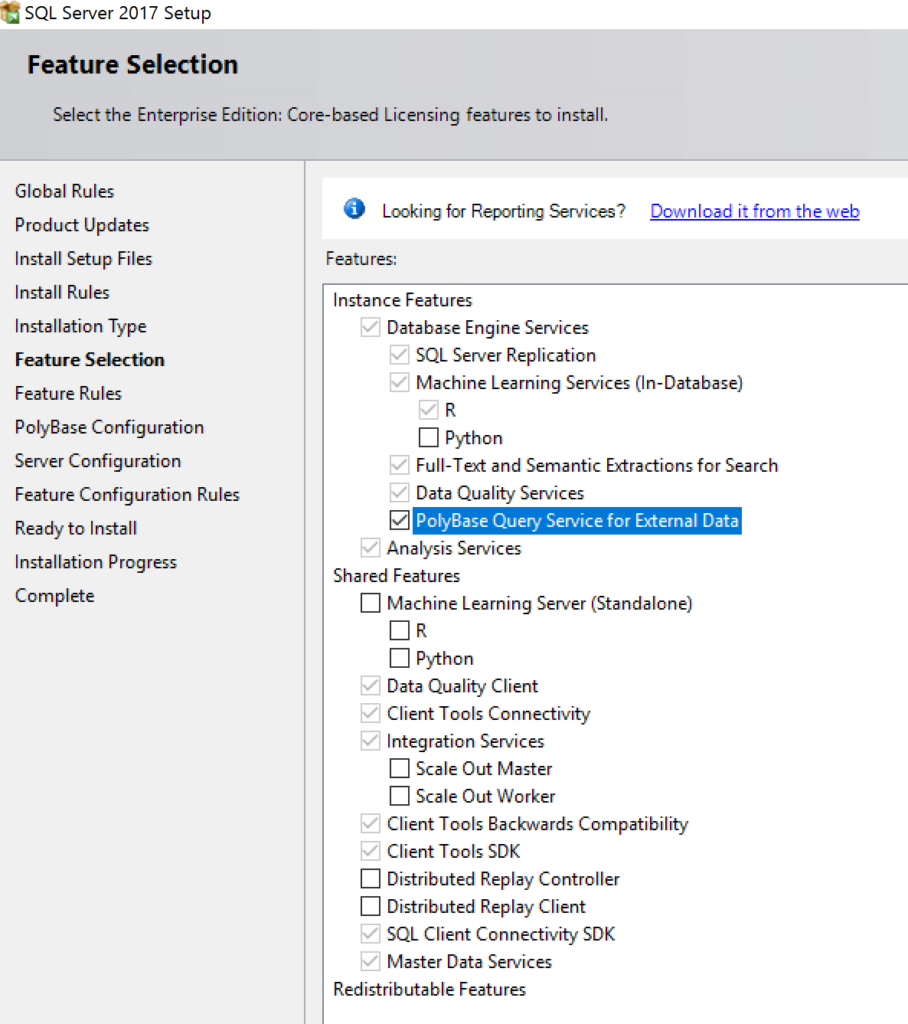Select the Master Data Services feature label
This screenshot has width=908, height=1024.
(469, 962)
